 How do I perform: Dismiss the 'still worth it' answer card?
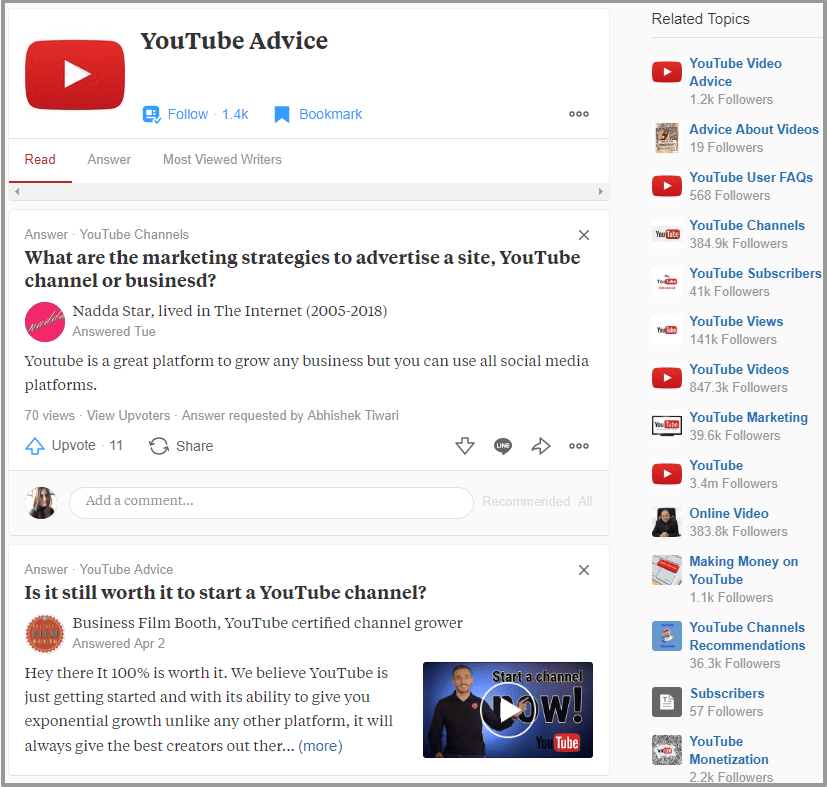coord(584,570)
